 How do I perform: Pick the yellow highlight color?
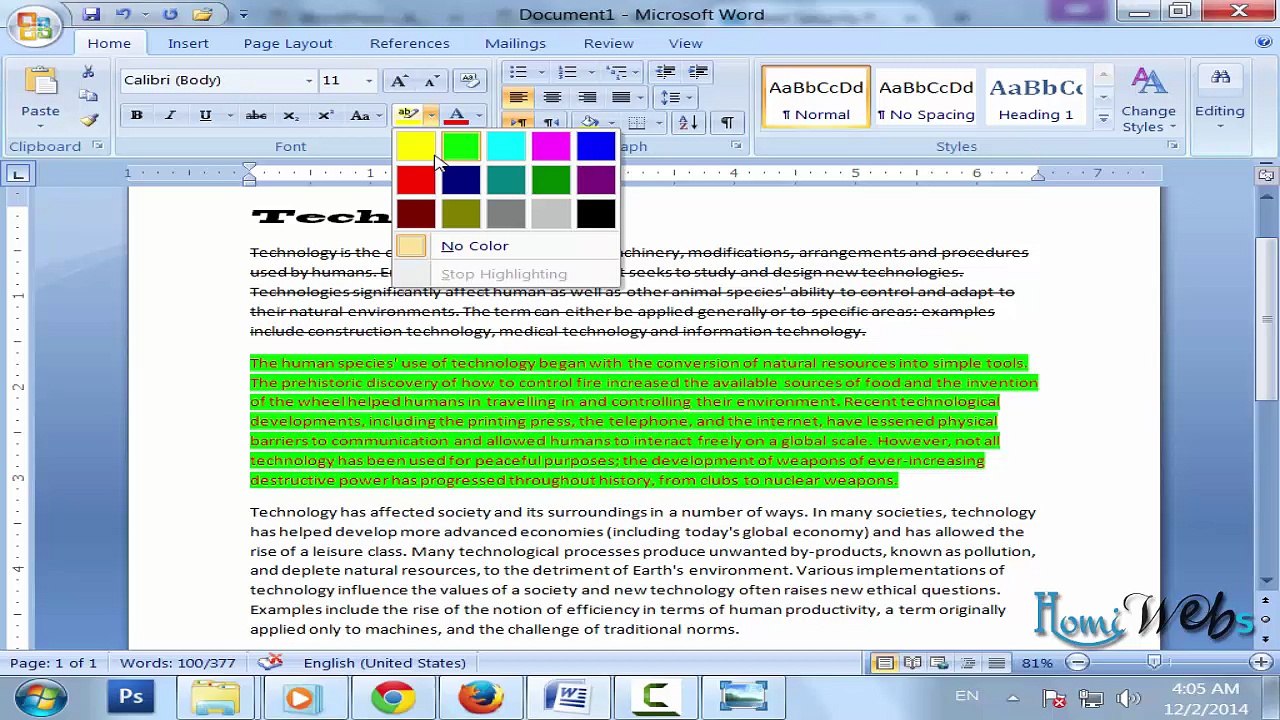416,147
